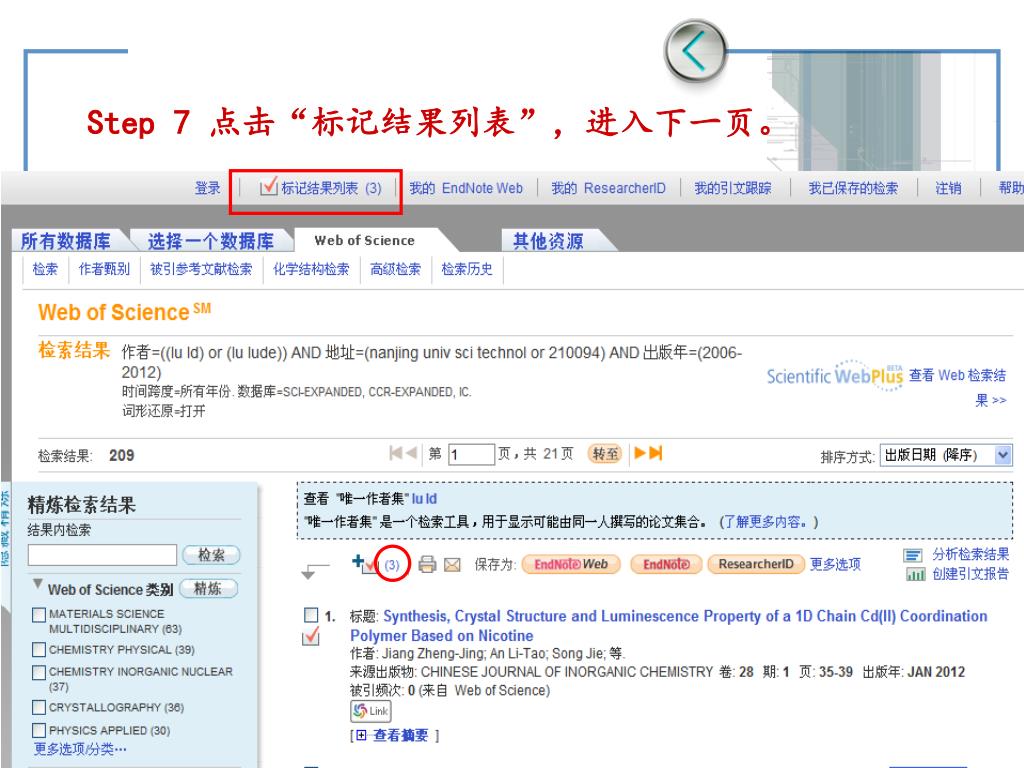This screenshot has height=768, width=1024.
Task: Save to EndNote Web button
Action: (571, 564)
